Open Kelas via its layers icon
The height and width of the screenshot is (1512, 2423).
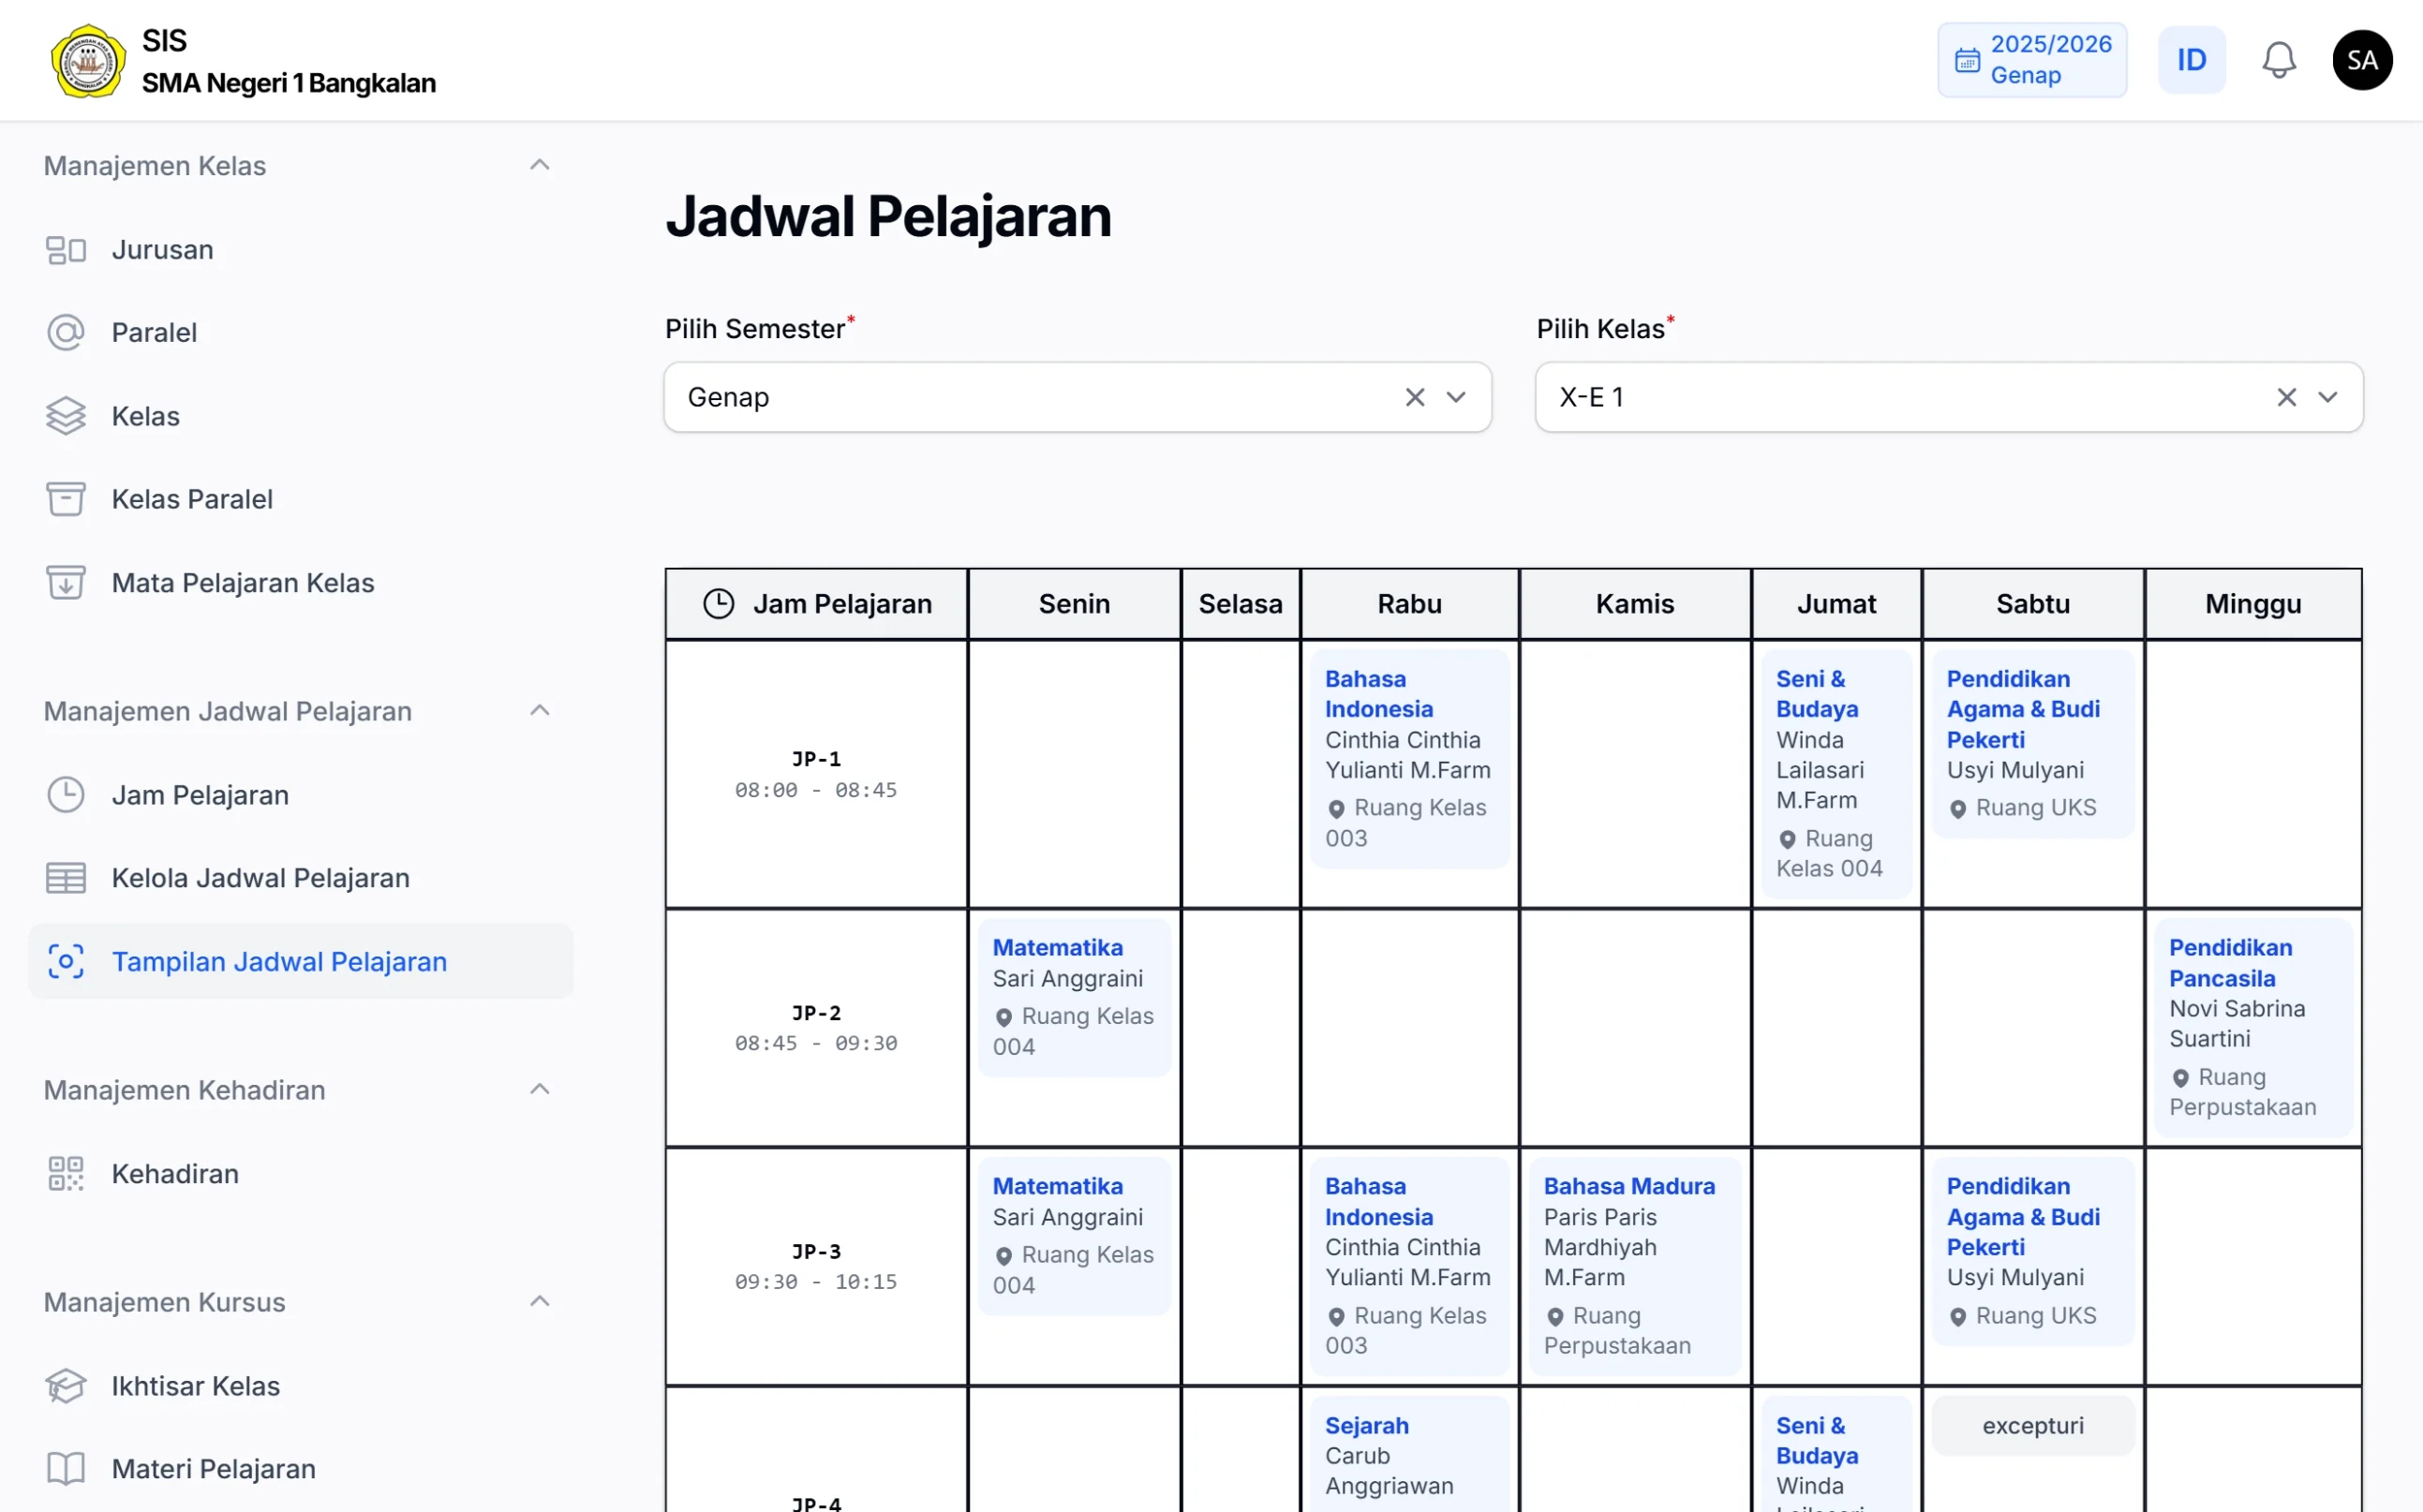(66, 415)
